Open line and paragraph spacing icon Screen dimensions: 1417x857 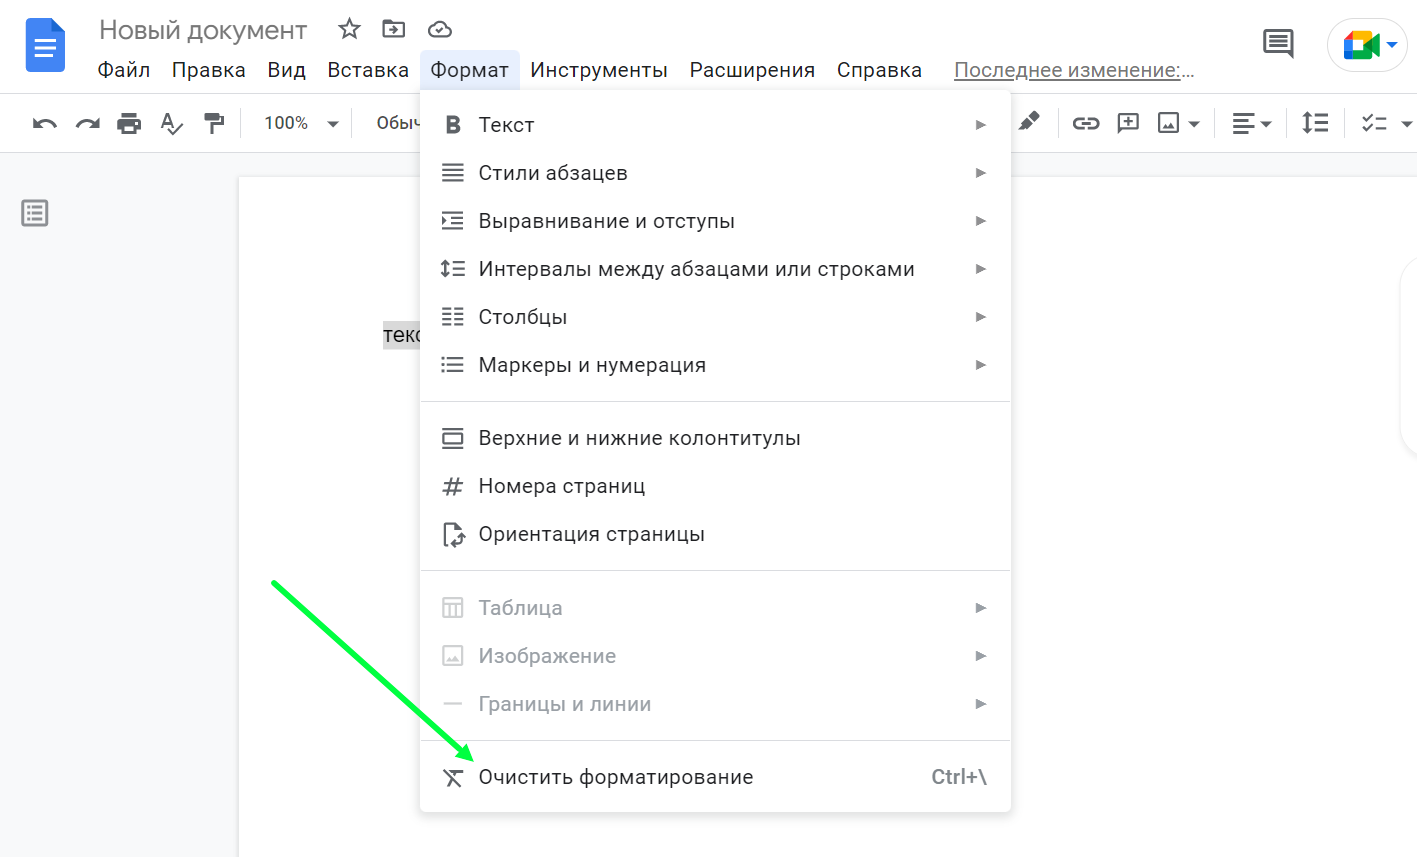[1315, 123]
